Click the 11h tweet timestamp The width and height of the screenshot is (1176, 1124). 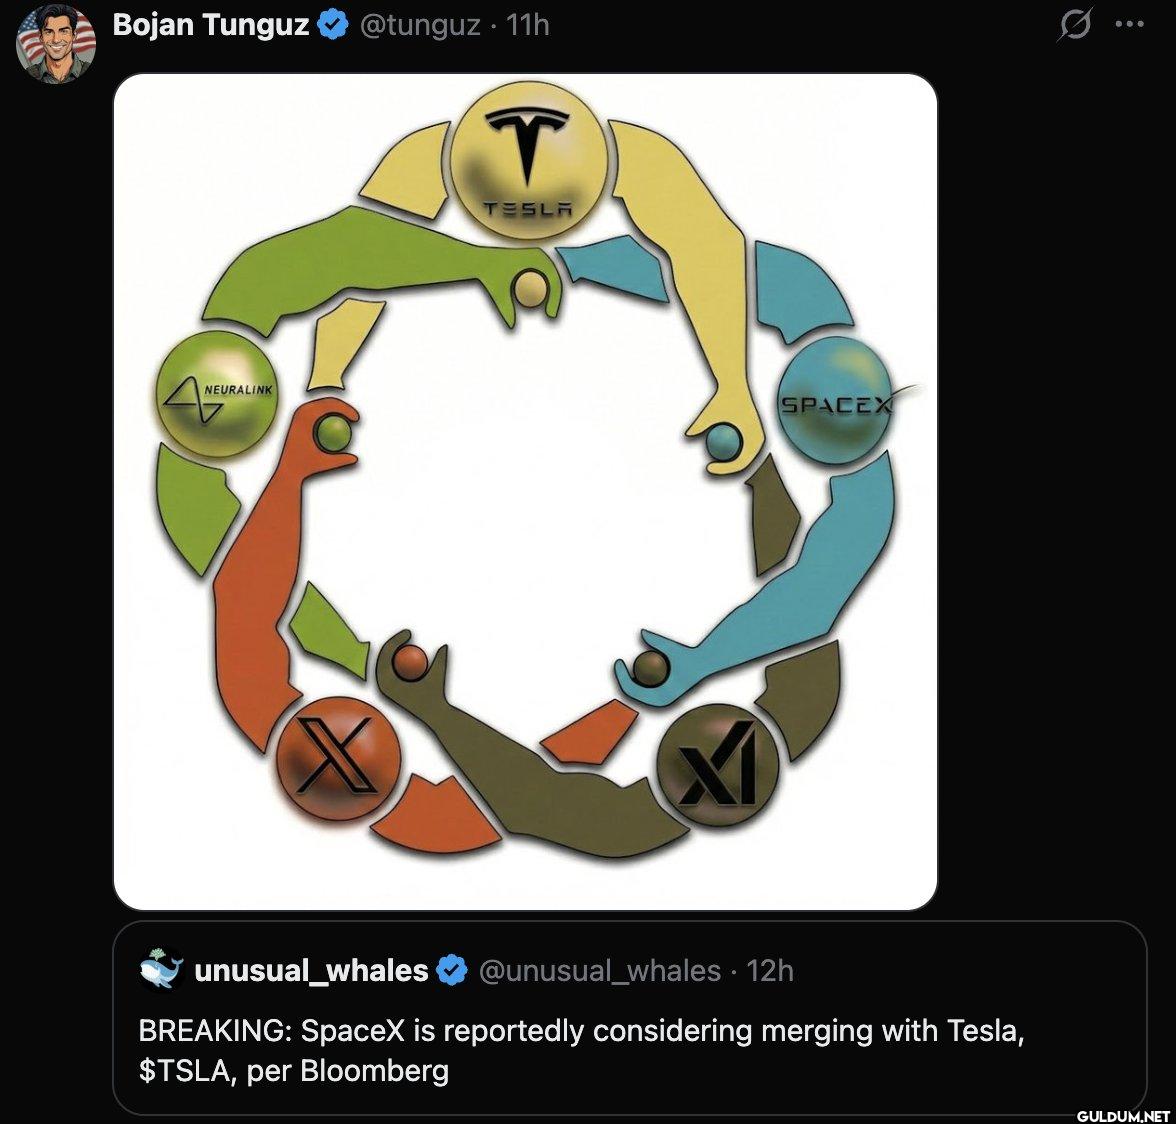pos(528,25)
